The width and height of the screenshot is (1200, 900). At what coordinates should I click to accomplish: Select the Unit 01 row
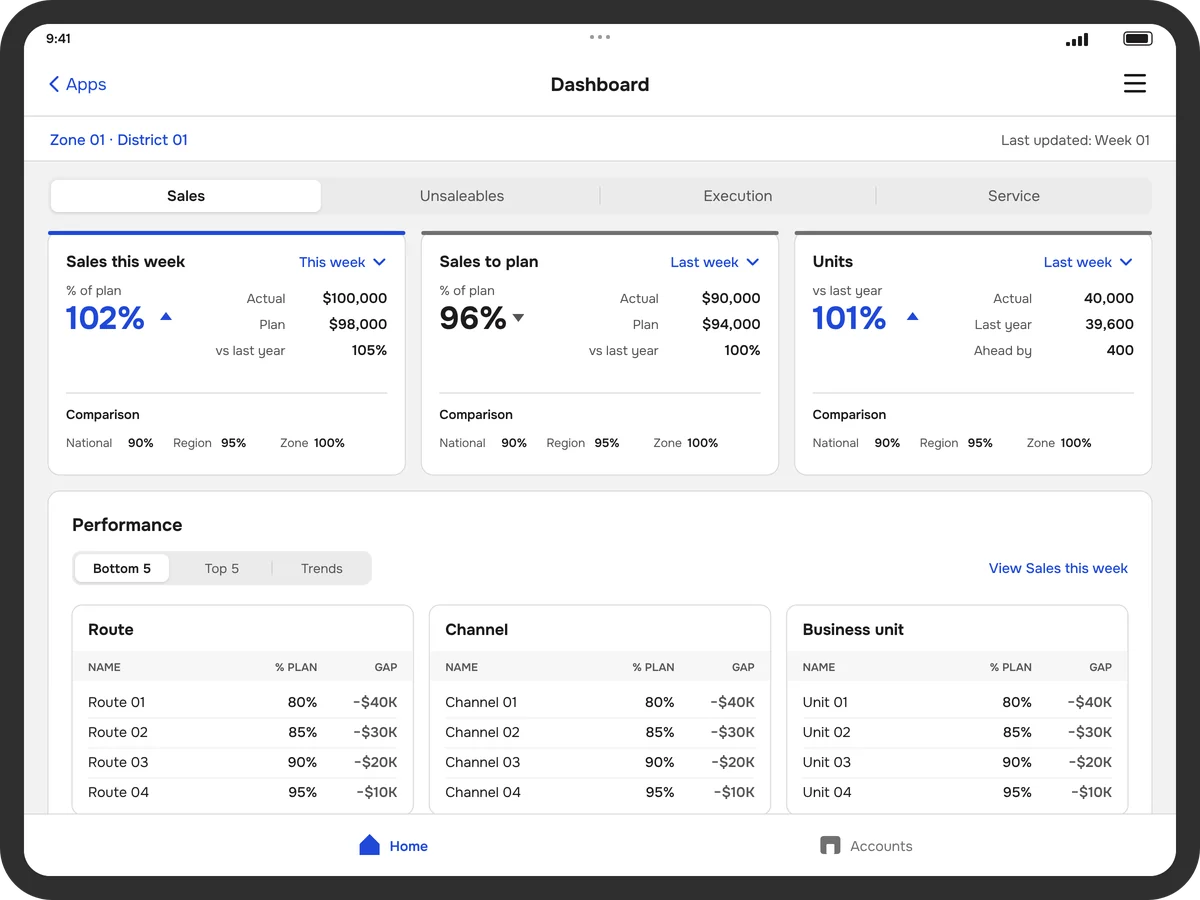click(x=957, y=702)
